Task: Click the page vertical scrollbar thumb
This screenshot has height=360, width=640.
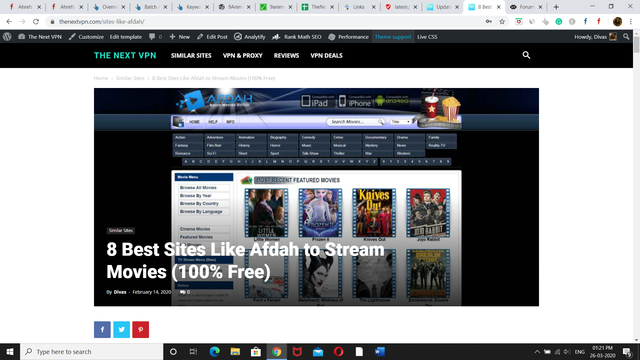Action: point(636,44)
